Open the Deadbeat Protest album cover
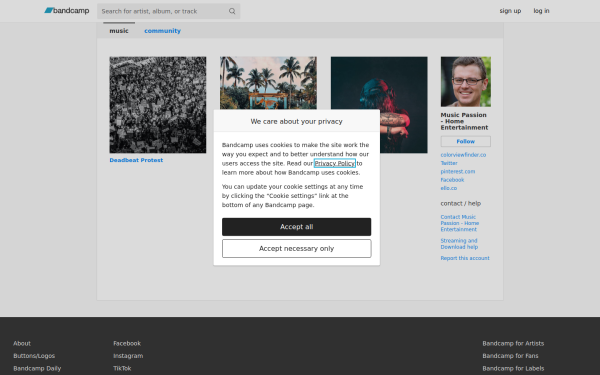 [158, 105]
